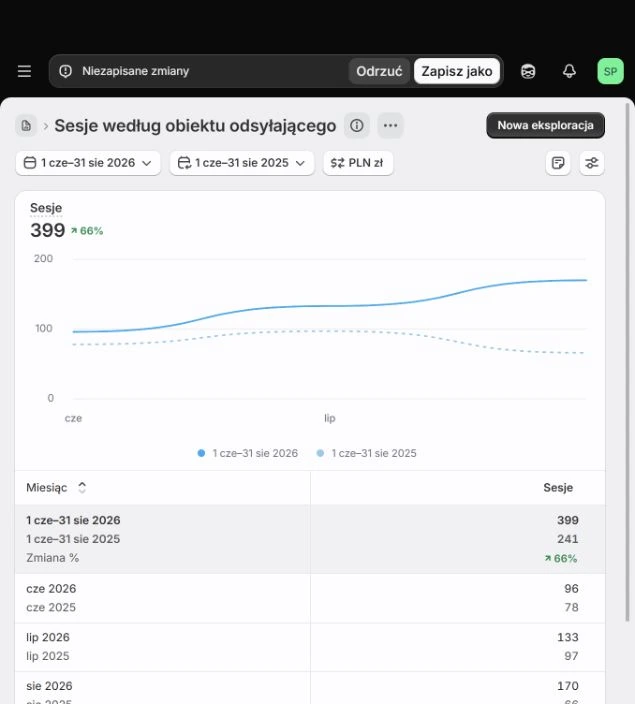Click the green 66% change value in the table
This screenshot has height=704, width=635.
coord(560,558)
